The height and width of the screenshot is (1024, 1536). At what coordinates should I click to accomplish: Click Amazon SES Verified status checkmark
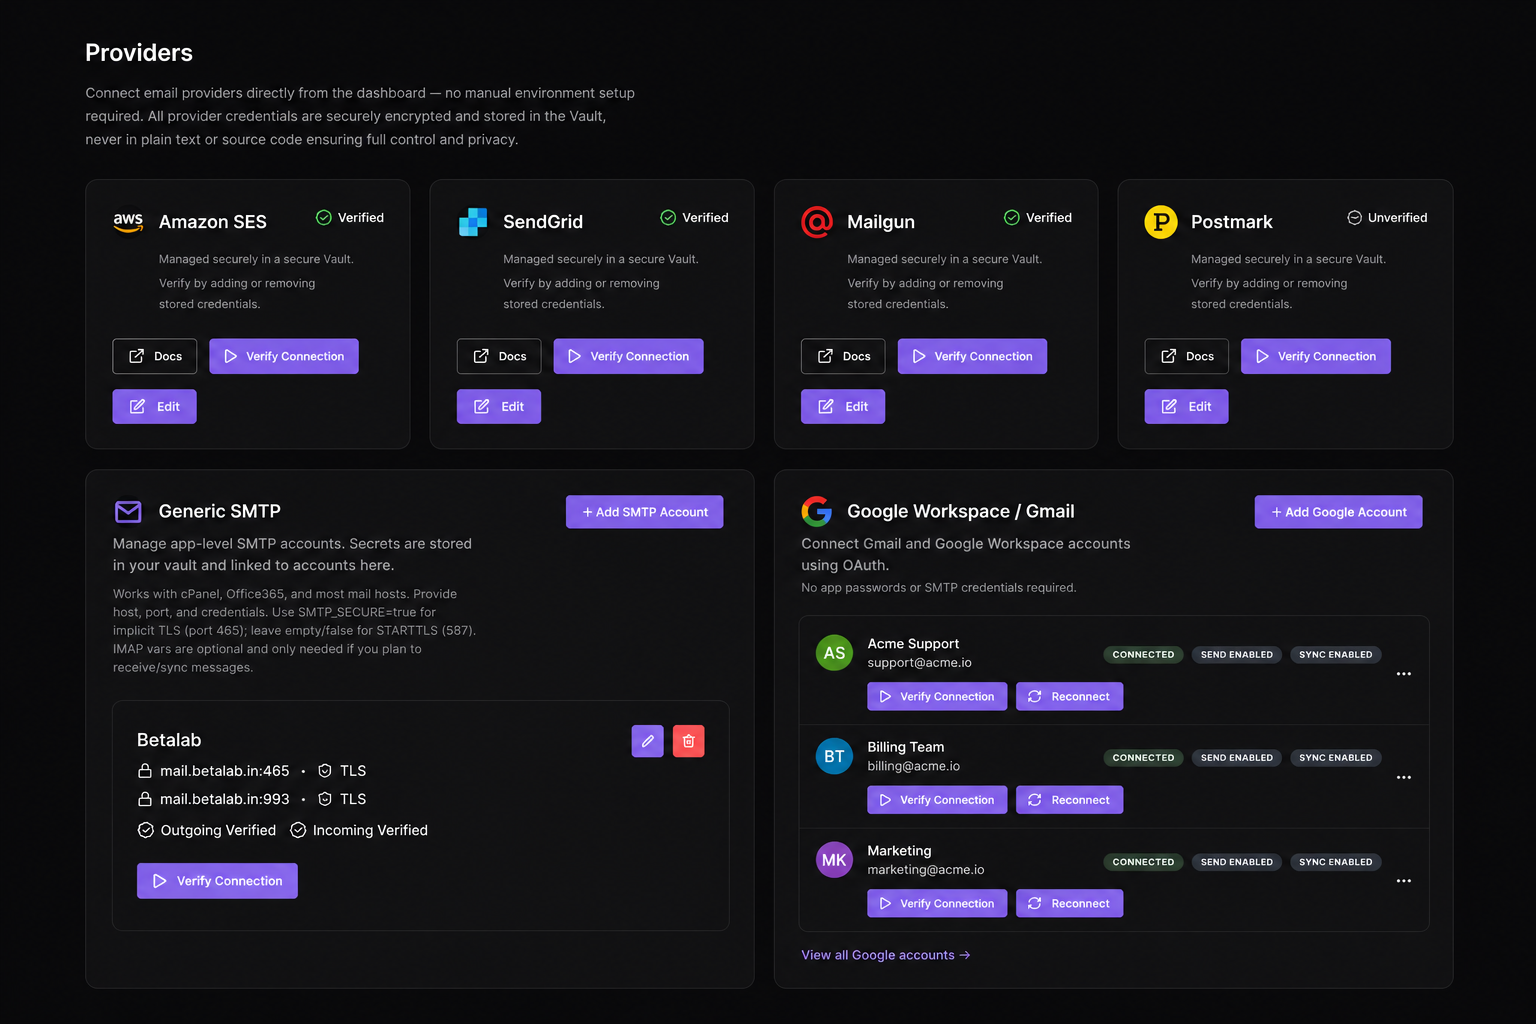(324, 218)
